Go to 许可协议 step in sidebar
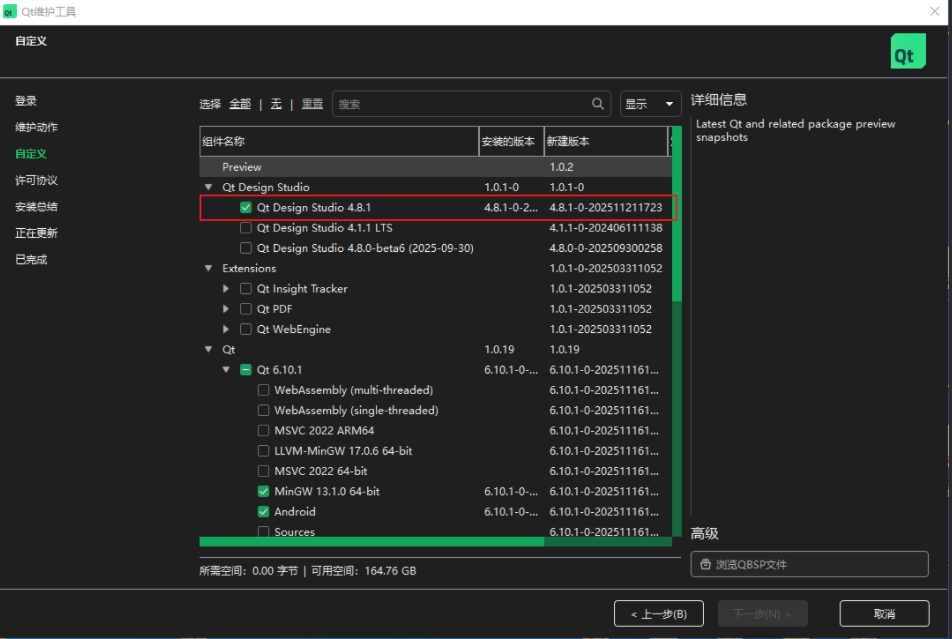Viewport: 952px width, 639px height. click(x=36, y=180)
